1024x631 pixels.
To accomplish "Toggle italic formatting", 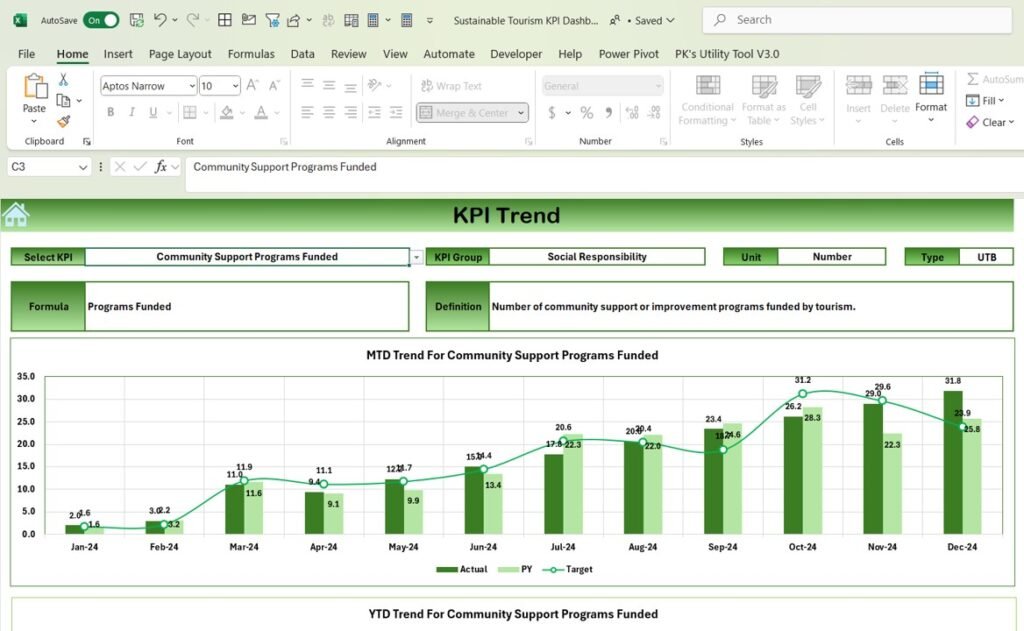I will [132, 110].
